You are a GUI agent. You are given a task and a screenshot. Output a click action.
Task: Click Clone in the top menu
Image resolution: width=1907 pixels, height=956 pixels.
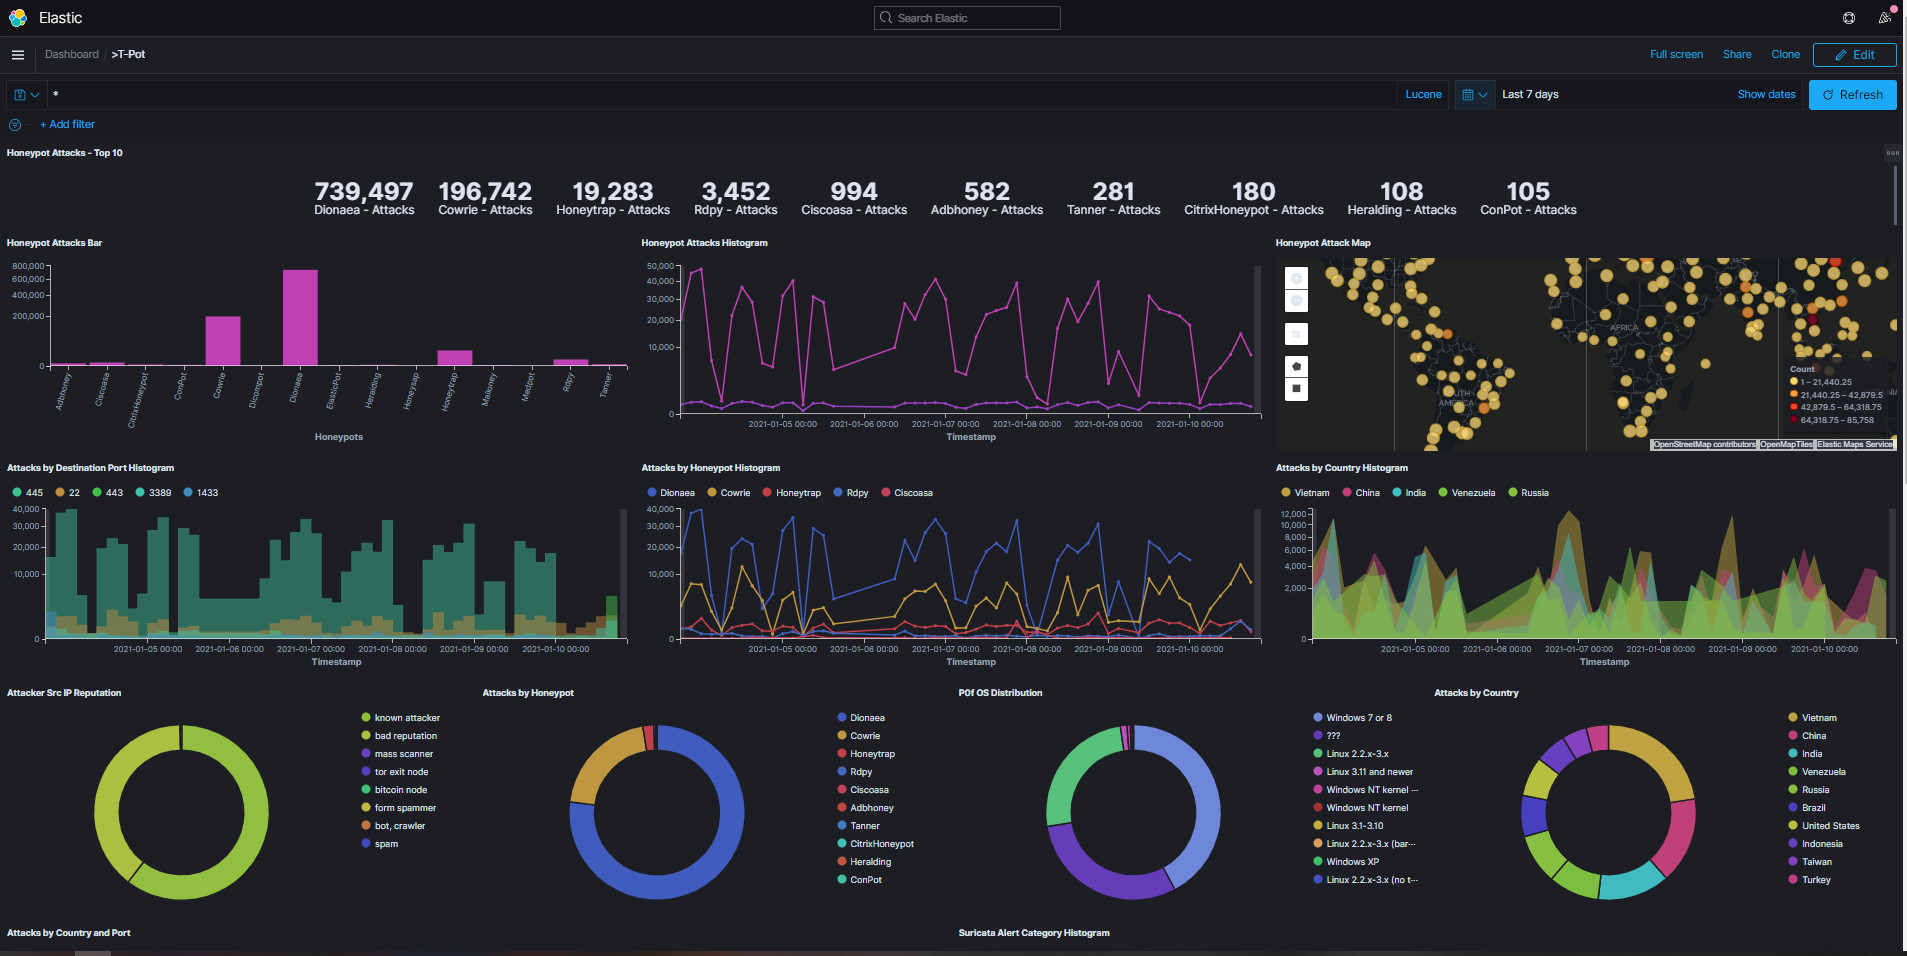[1785, 55]
